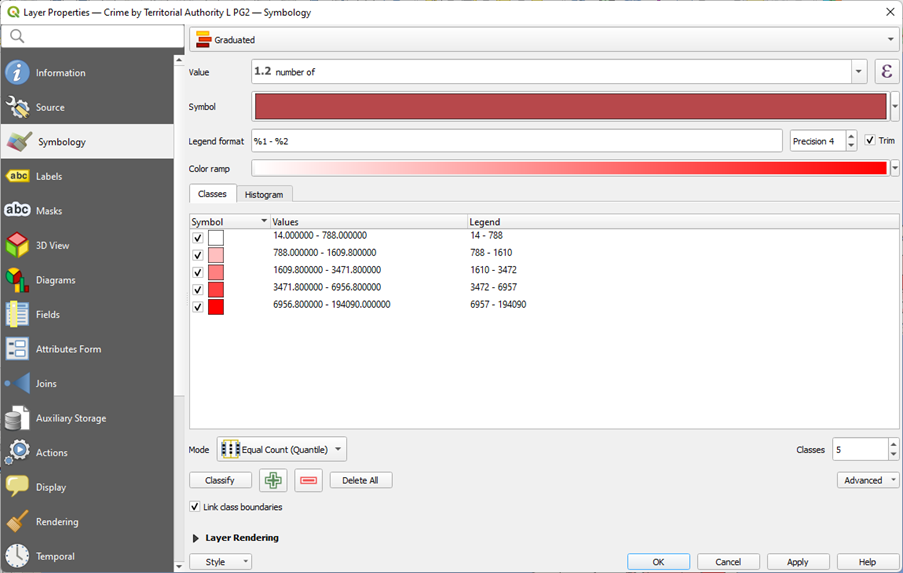Click the Symbol column sort arrow

(x=264, y=221)
